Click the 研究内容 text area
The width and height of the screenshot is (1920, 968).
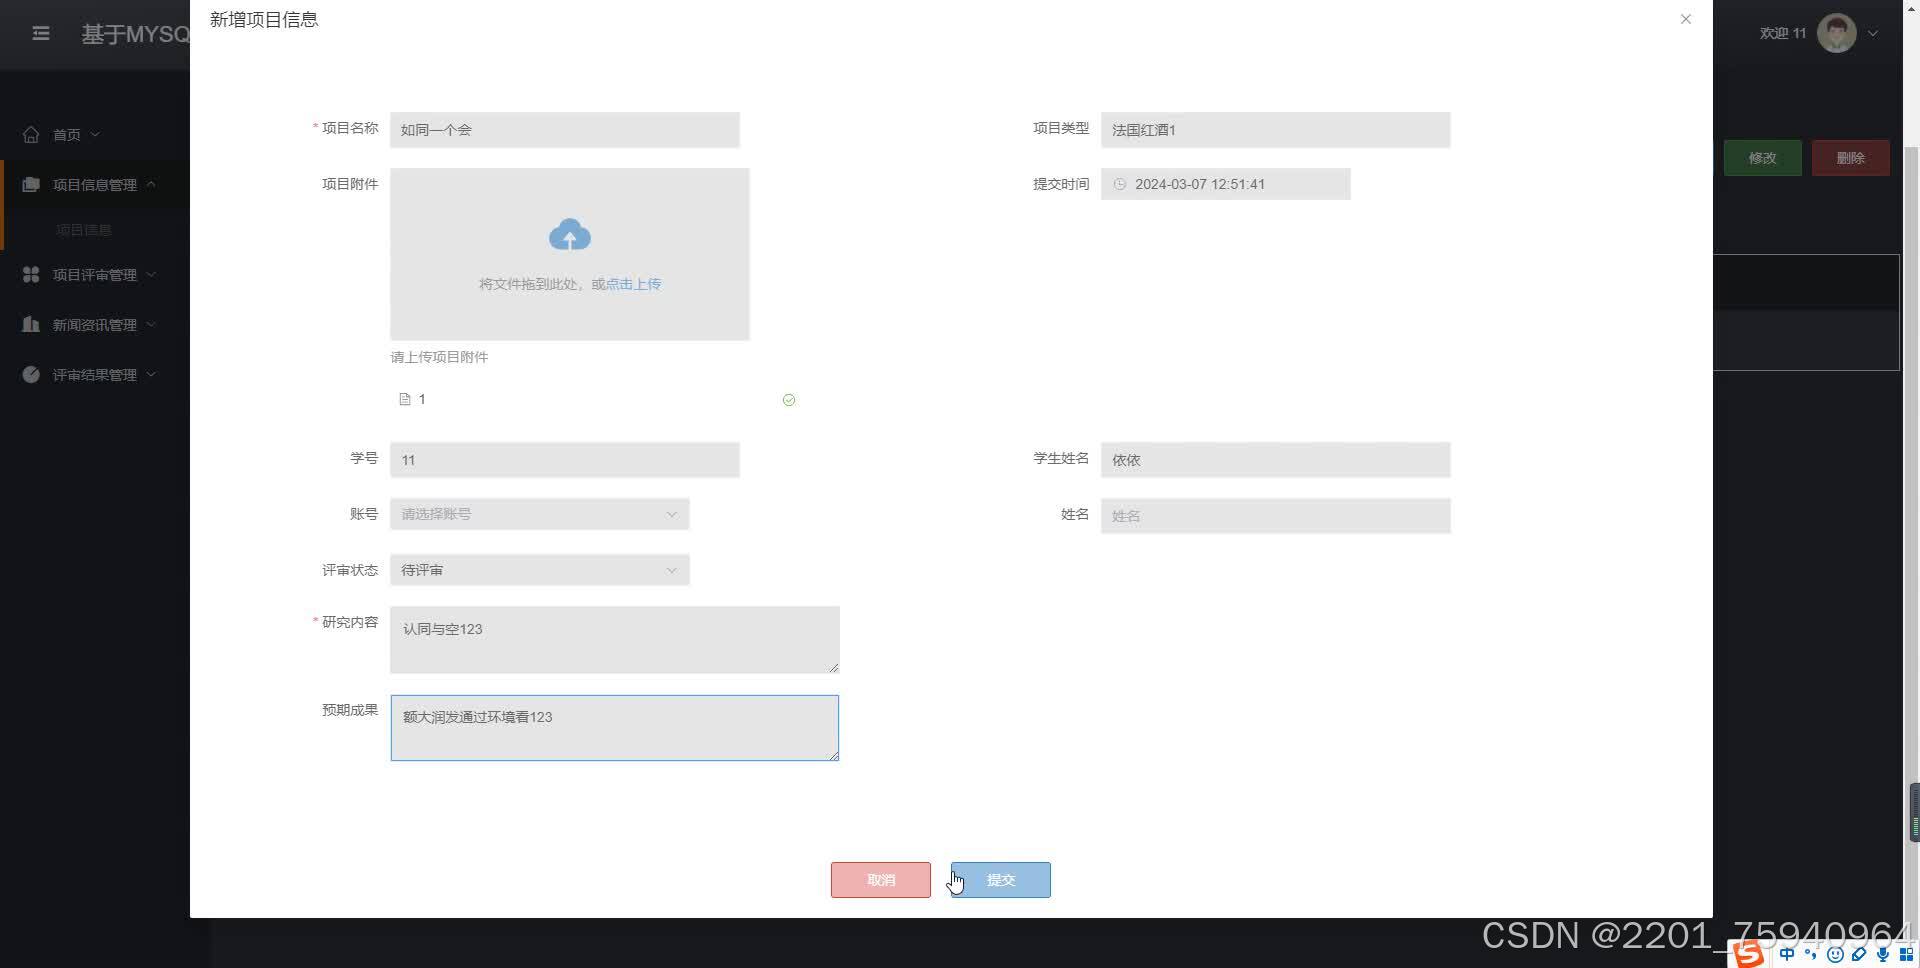(x=614, y=640)
